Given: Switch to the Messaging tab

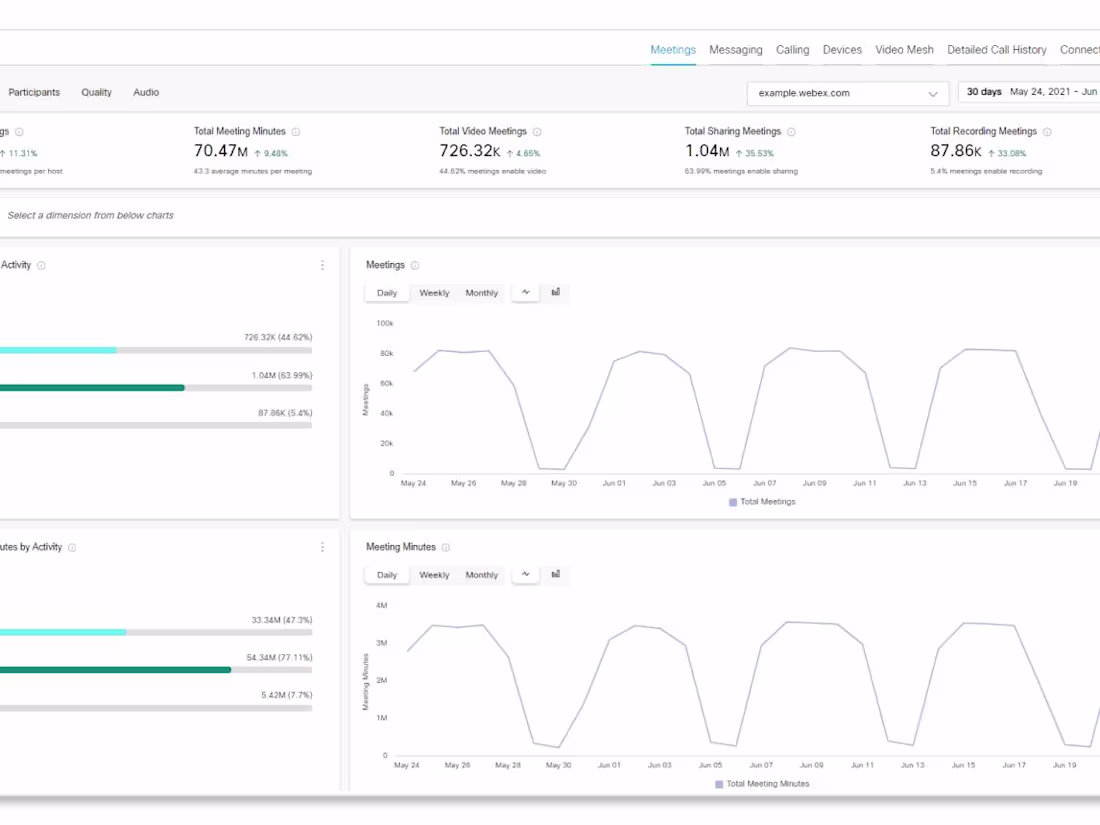Looking at the screenshot, I should (x=735, y=50).
